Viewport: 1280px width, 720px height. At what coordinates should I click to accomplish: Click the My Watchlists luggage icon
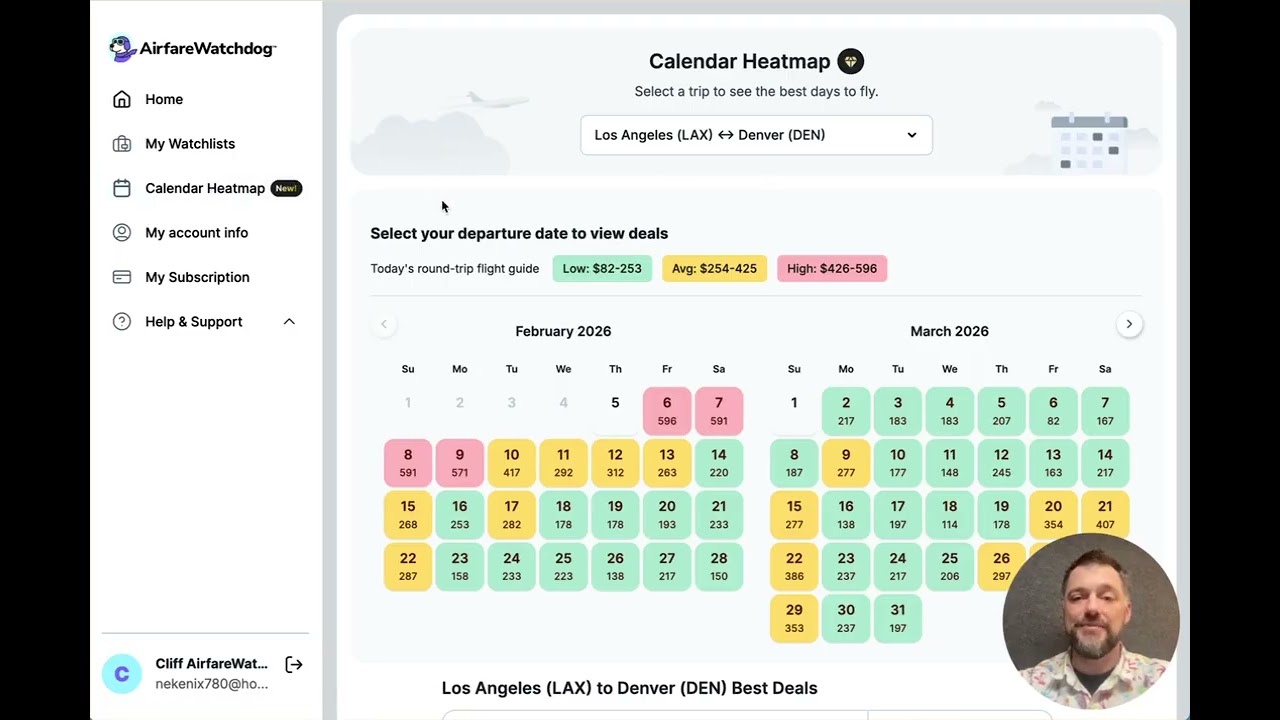click(x=122, y=144)
